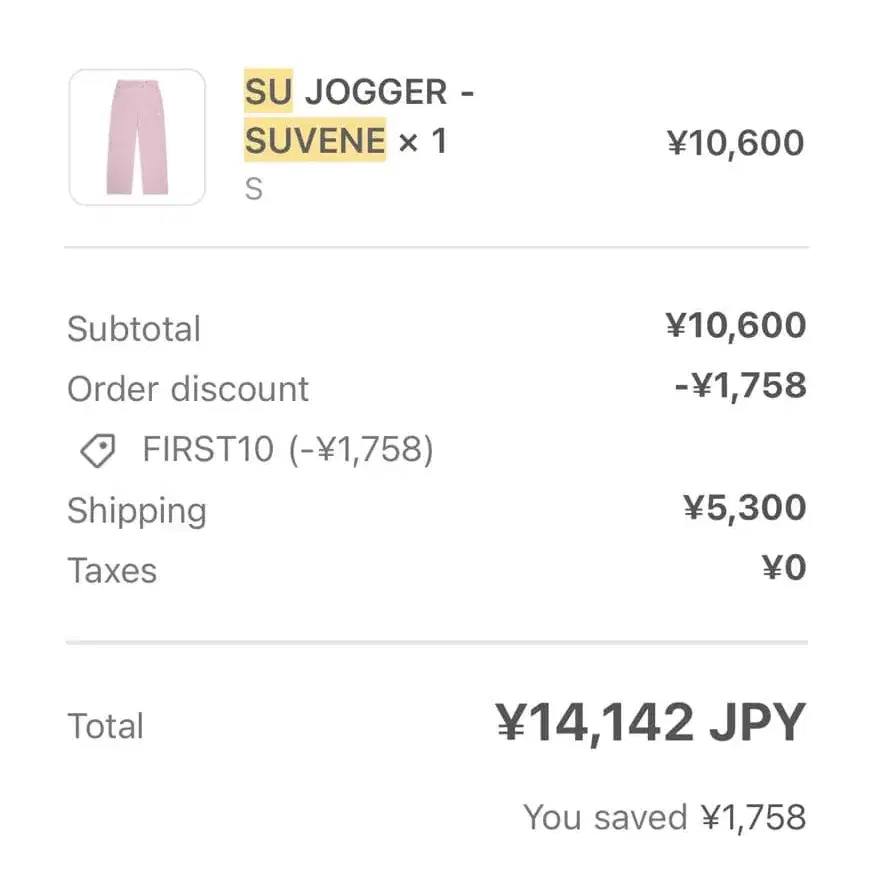Click the highlighted SU word in title

pyautogui.click(x=268, y=93)
